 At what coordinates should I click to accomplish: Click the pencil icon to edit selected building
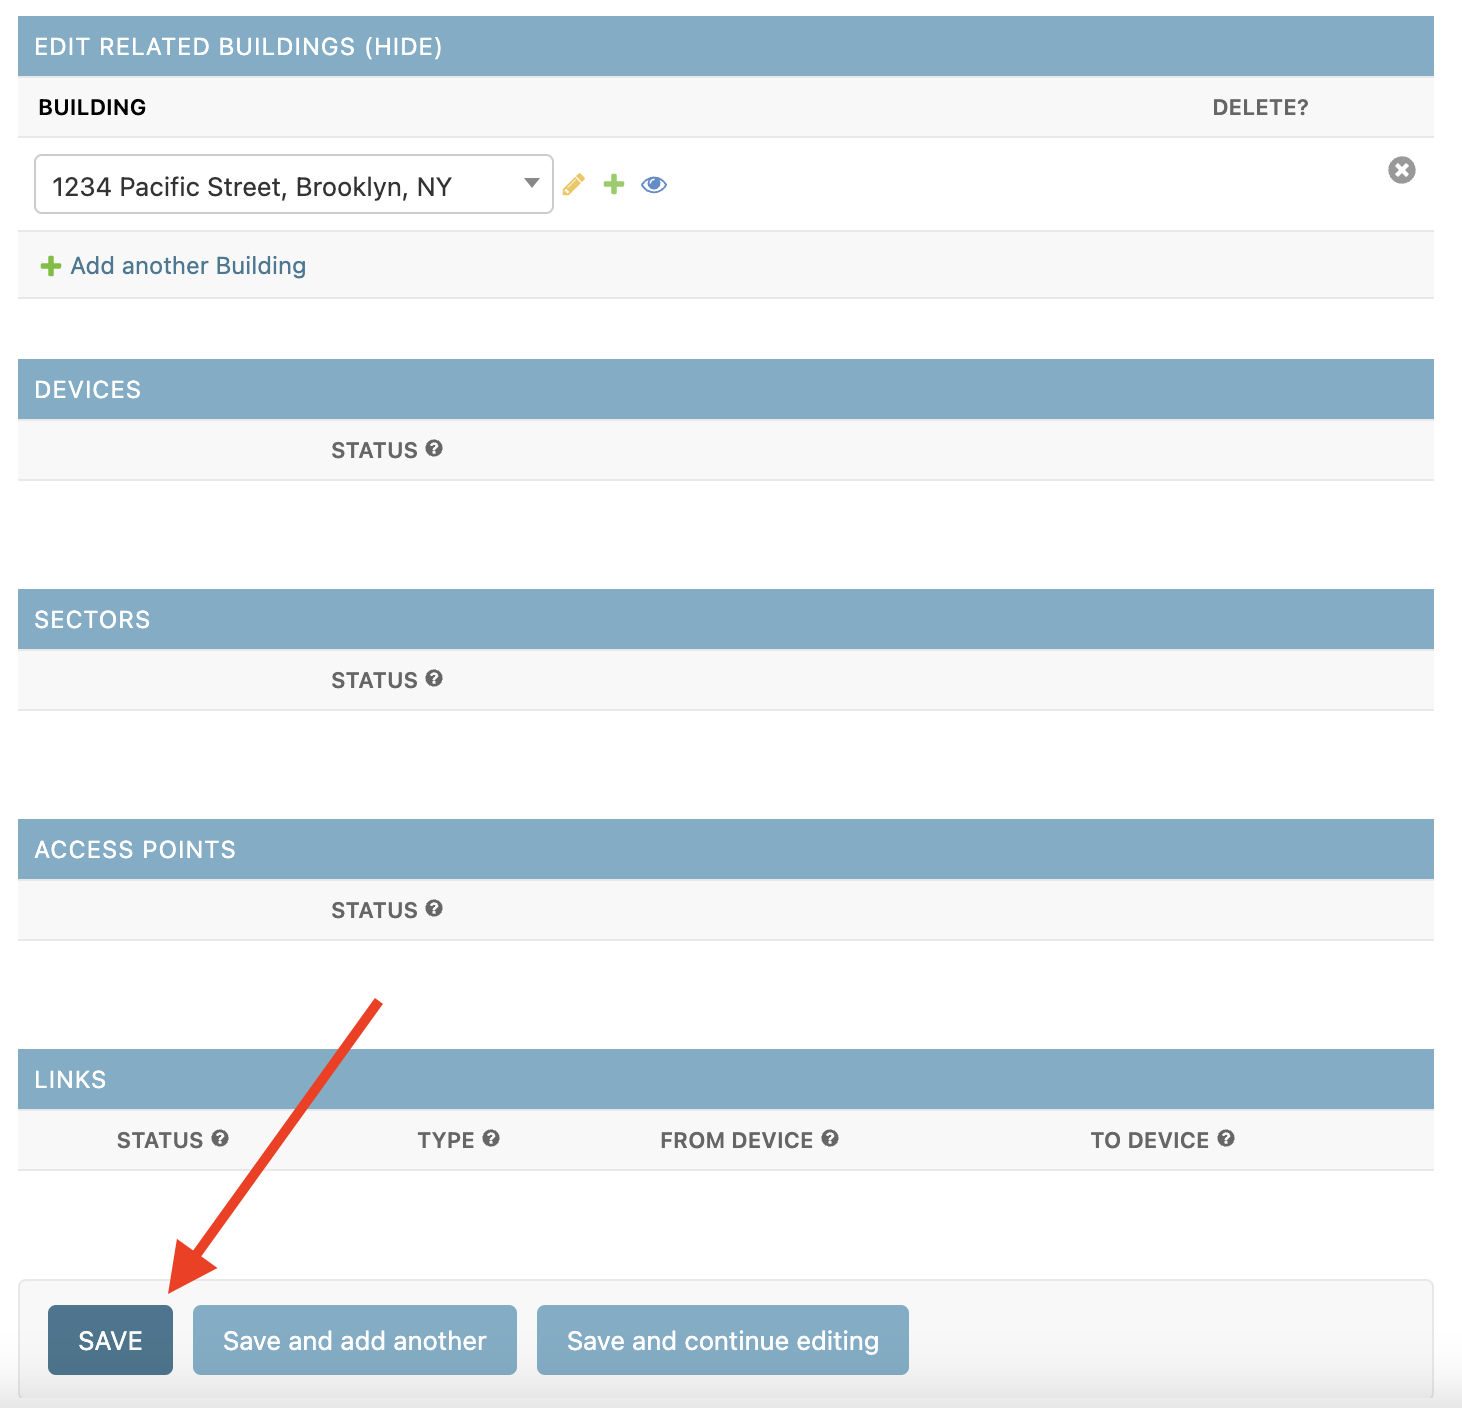tap(574, 184)
